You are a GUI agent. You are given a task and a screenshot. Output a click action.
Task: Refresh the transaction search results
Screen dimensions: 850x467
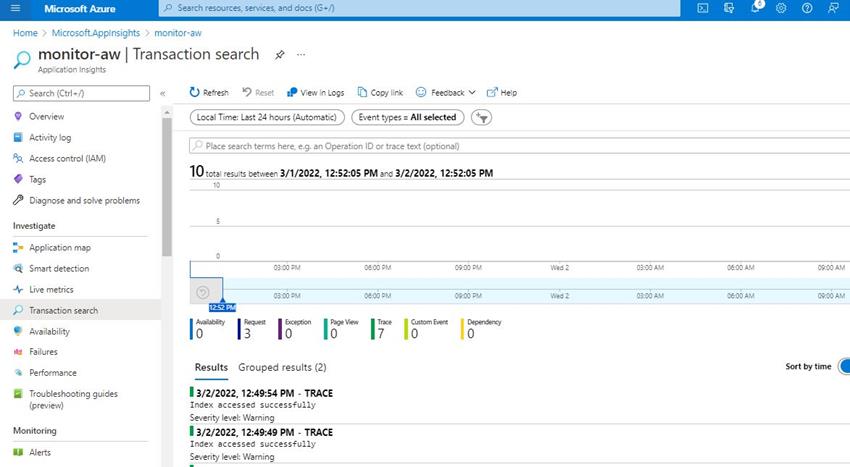click(209, 93)
